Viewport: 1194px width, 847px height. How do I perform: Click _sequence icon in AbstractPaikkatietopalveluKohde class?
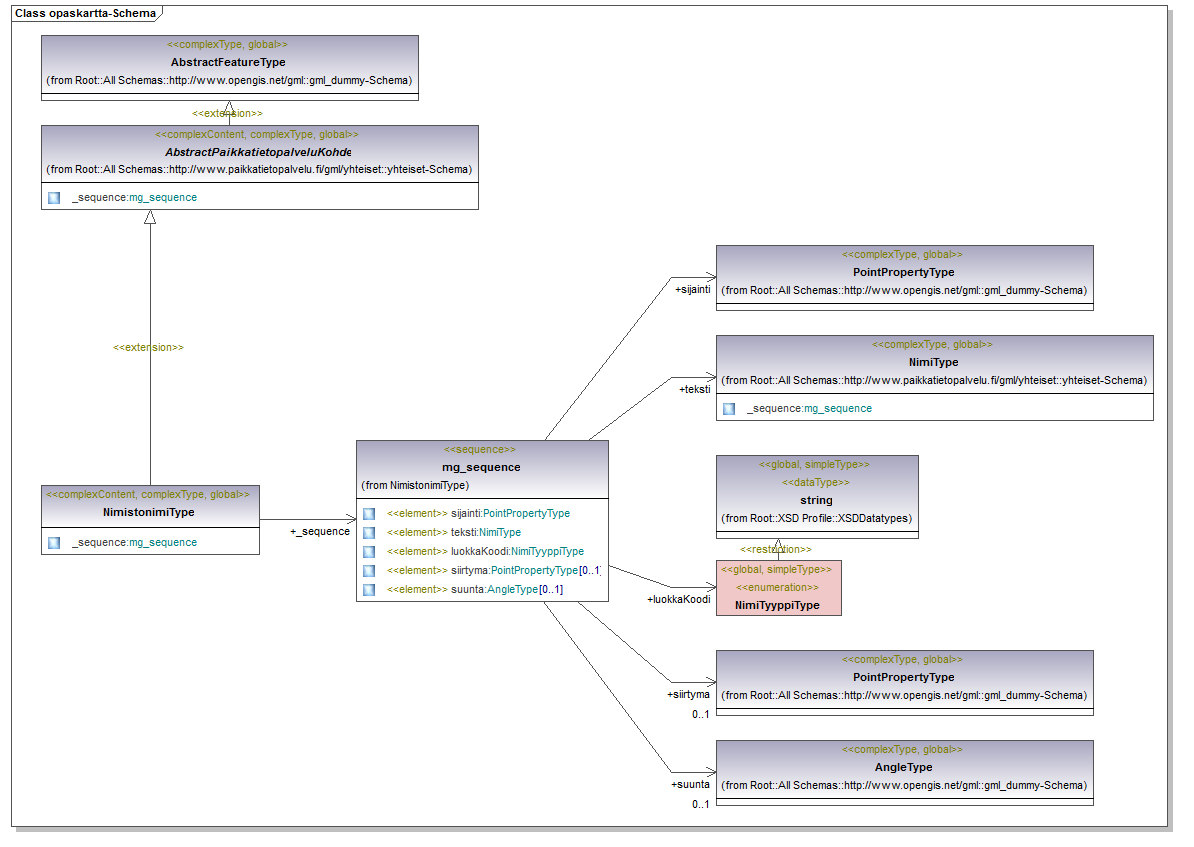pyautogui.click(x=54, y=197)
